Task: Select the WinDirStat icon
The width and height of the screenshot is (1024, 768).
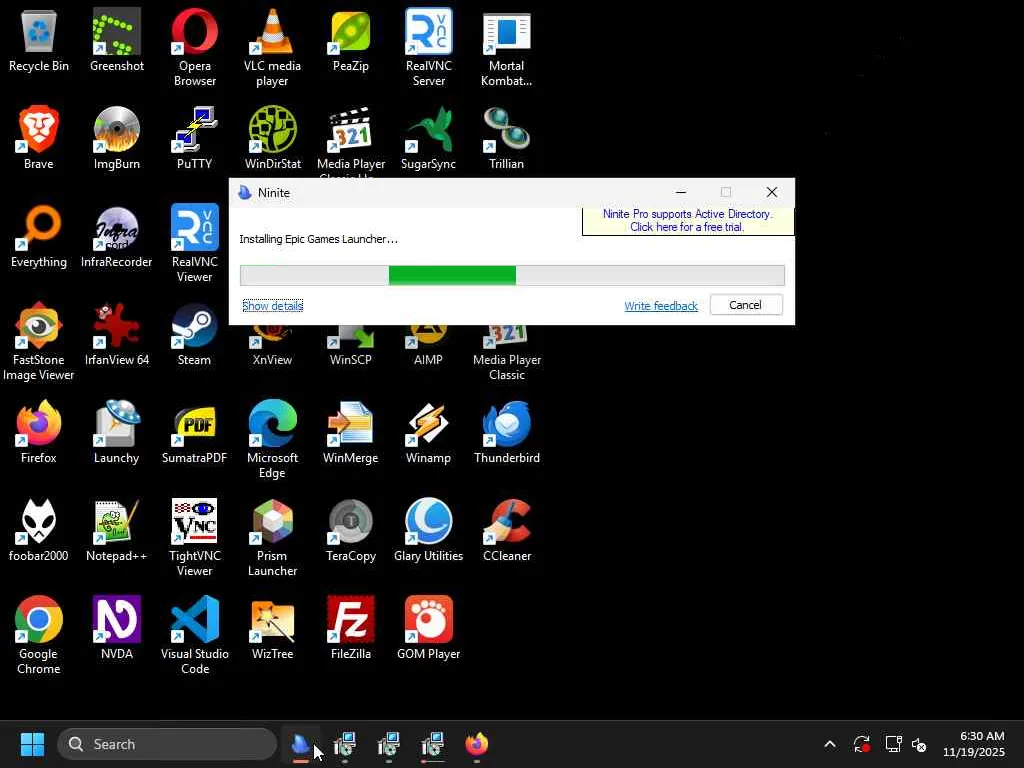Action: click(x=272, y=138)
